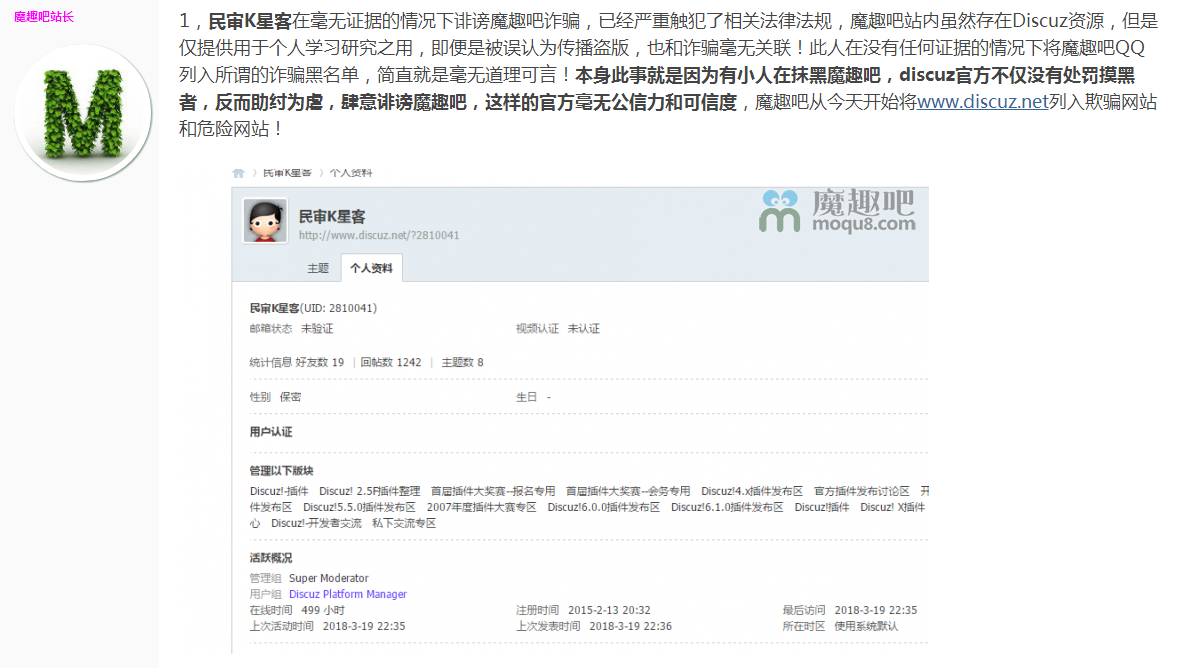Open the 官方插件发布讨论区 forum

[x=862, y=491]
